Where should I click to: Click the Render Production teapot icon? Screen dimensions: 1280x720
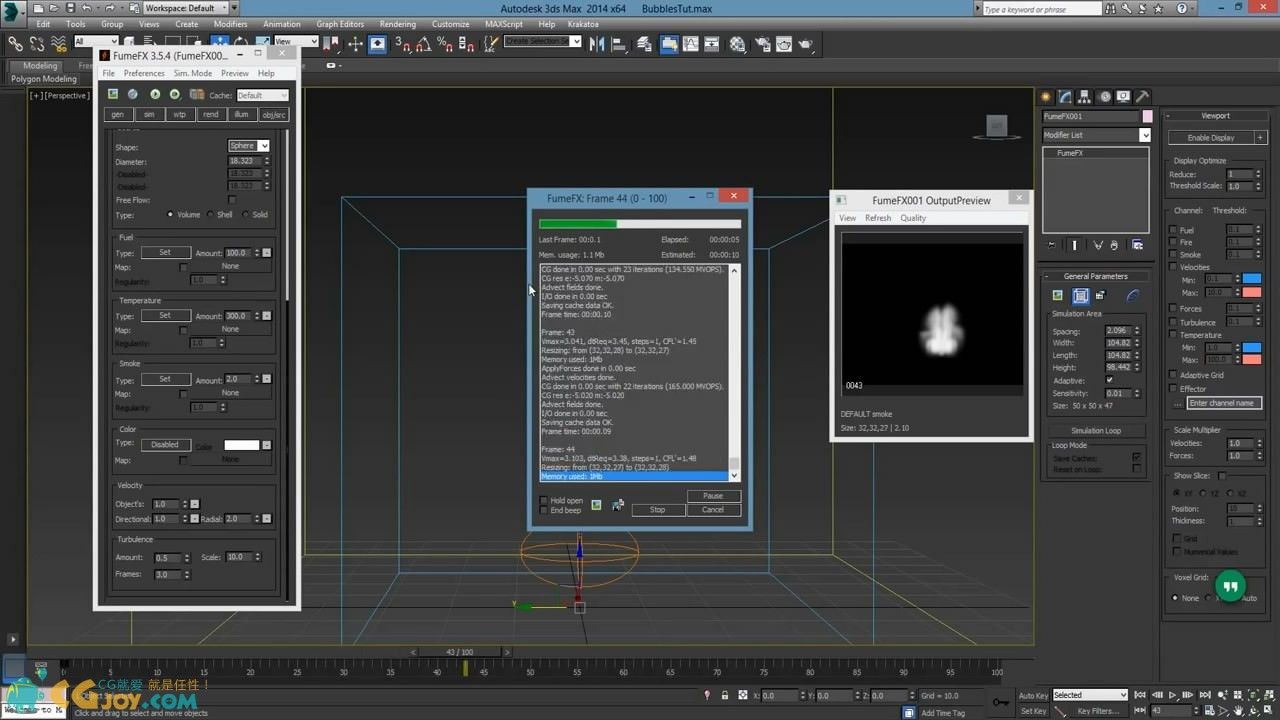pyautogui.click(x=807, y=44)
